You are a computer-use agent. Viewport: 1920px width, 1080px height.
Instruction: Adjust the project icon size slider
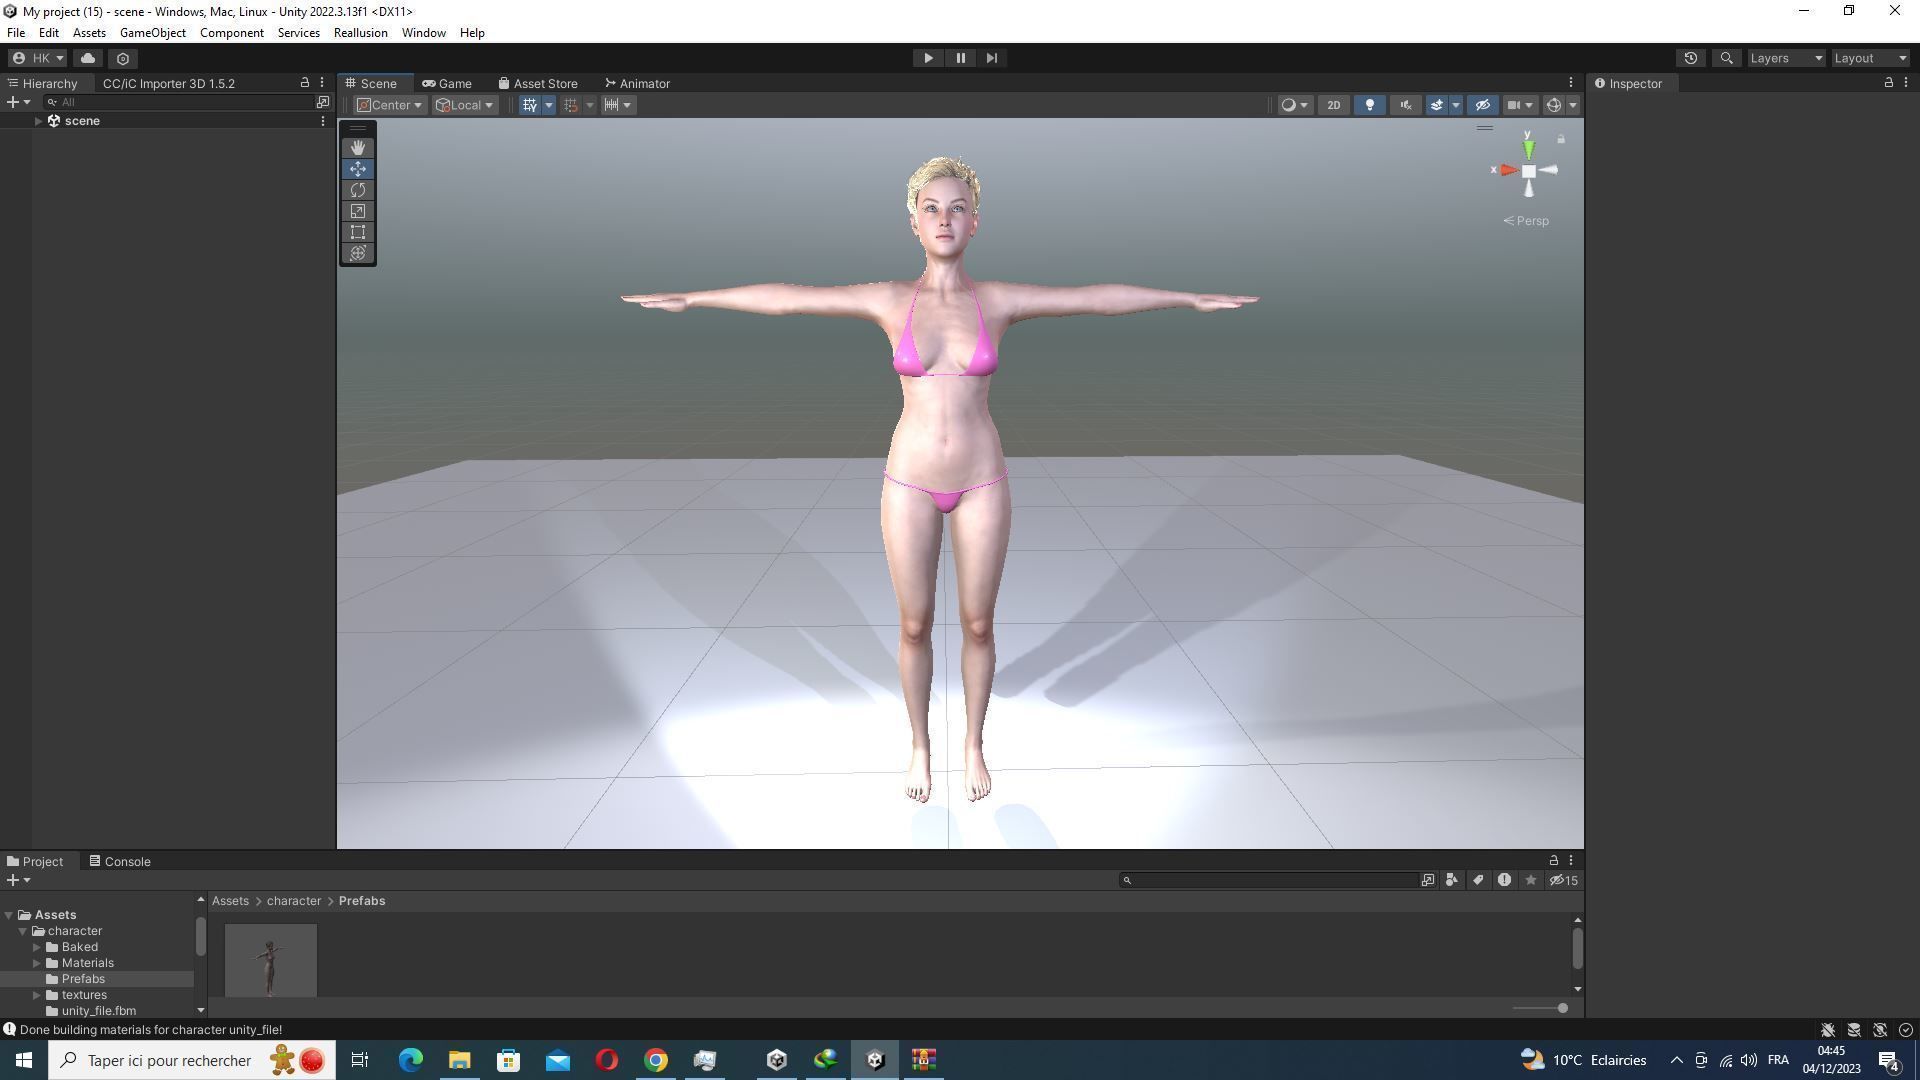pyautogui.click(x=1562, y=1008)
